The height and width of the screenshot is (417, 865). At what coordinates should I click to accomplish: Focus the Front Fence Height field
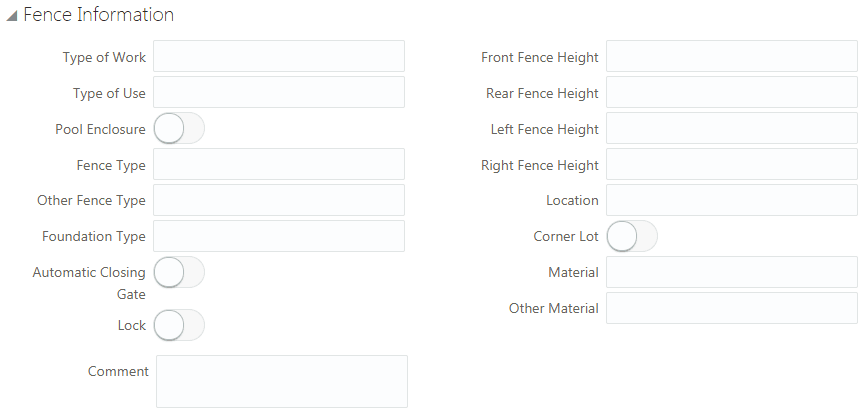pyautogui.click(x=732, y=56)
